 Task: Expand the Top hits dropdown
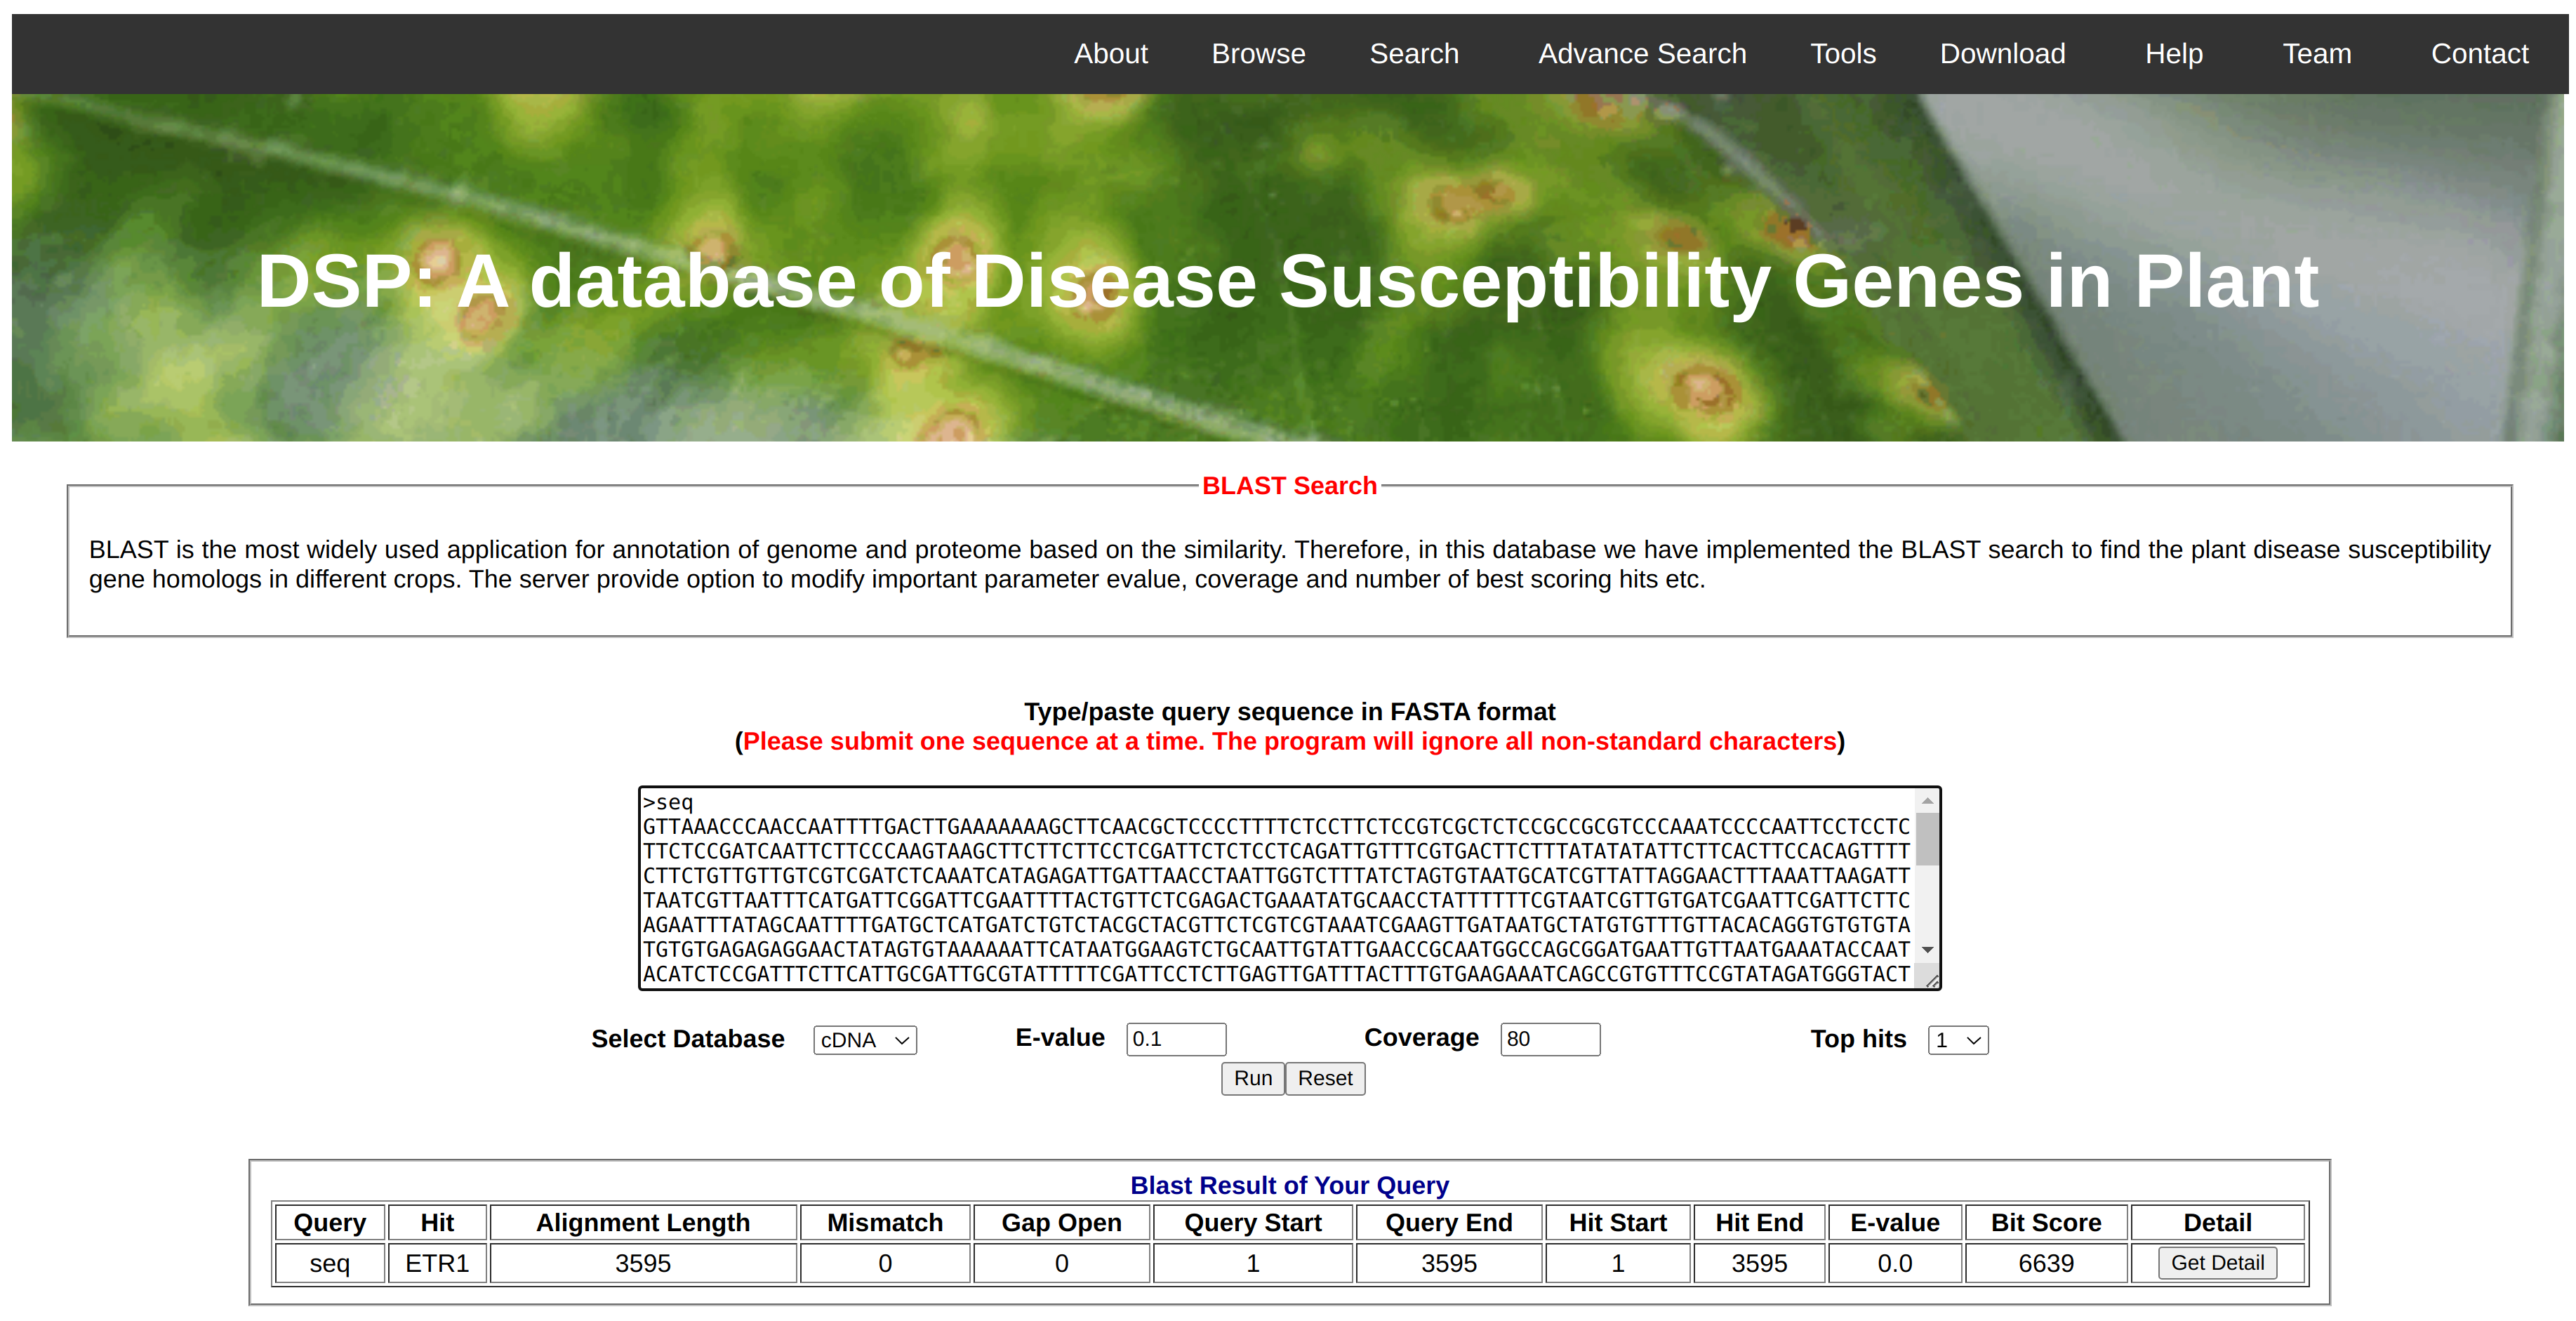1957,1040
